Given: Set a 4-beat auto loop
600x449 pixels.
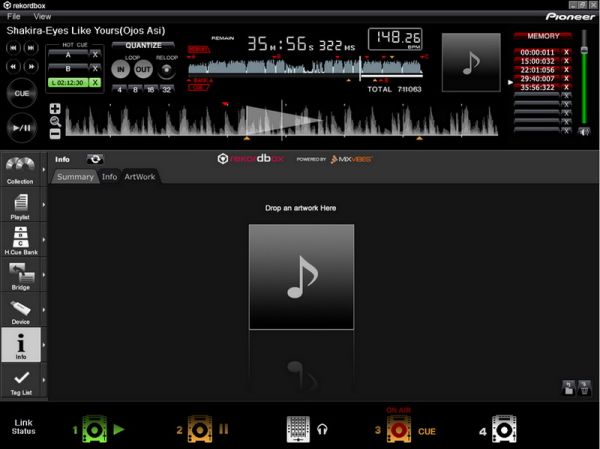Looking at the screenshot, I should [120, 90].
